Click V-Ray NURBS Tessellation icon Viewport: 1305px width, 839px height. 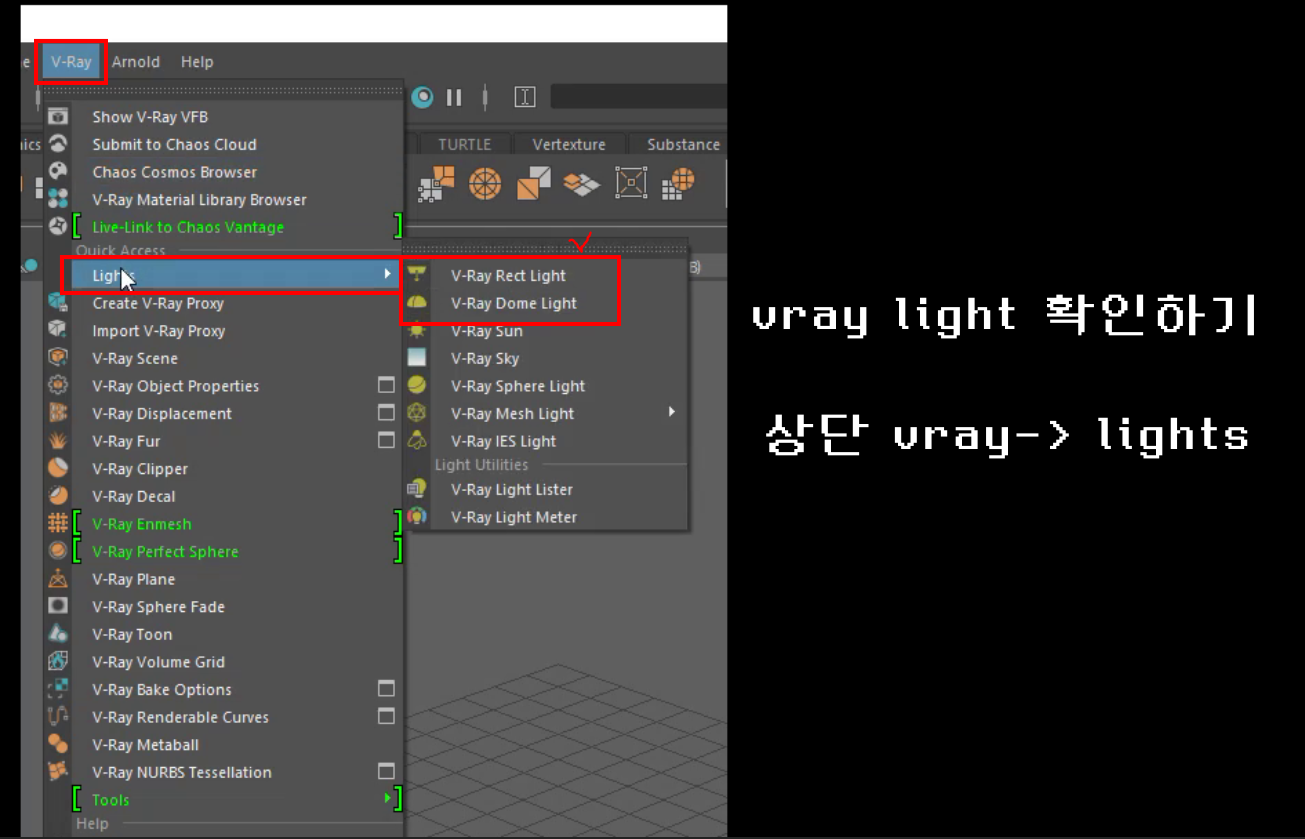click(x=58, y=772)
